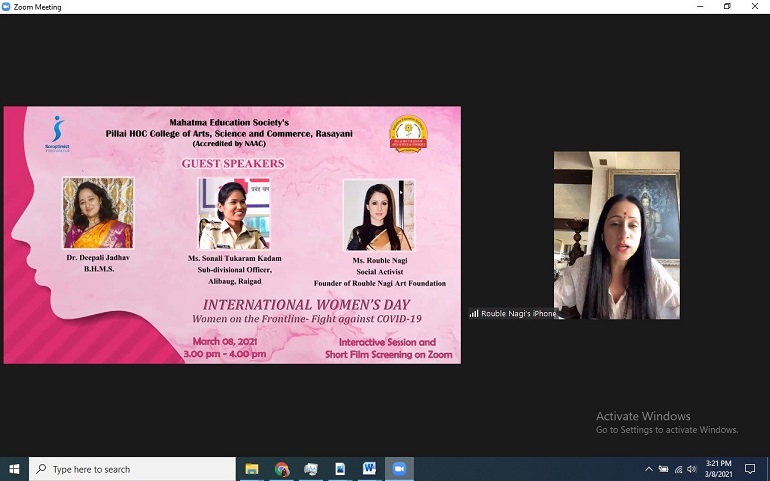Image resolution: width=770 pixels, height=481 pixels.
Task: Click 'Women on the Frontline- Fight against COVID-19'
Action: (x=306, y=319)
